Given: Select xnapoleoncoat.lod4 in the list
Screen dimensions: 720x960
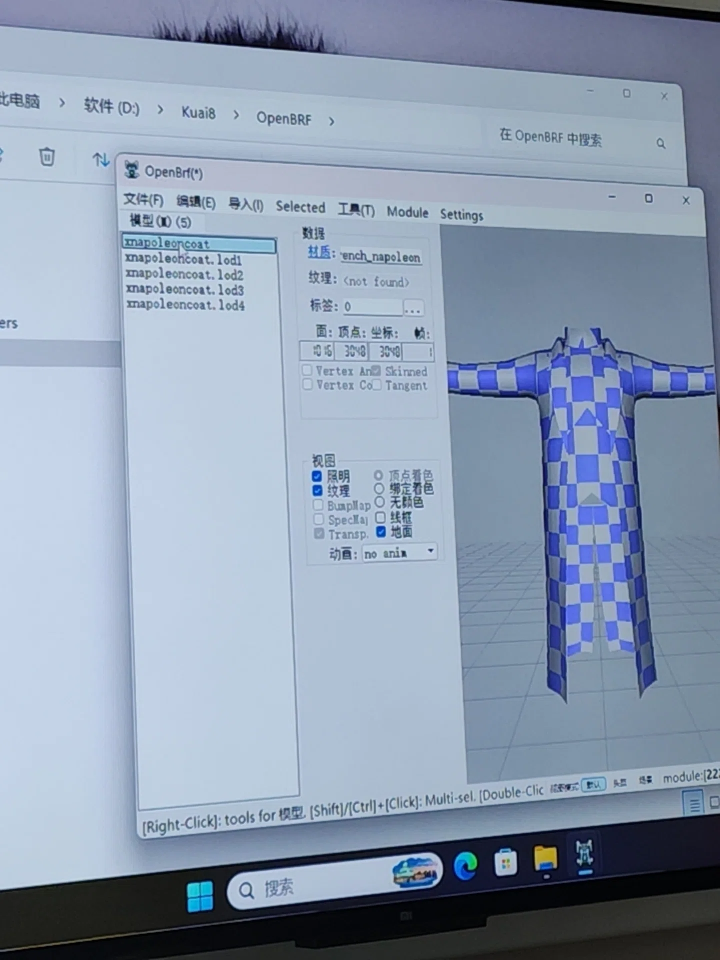Looking at the screenshot, I should (186, 304).
